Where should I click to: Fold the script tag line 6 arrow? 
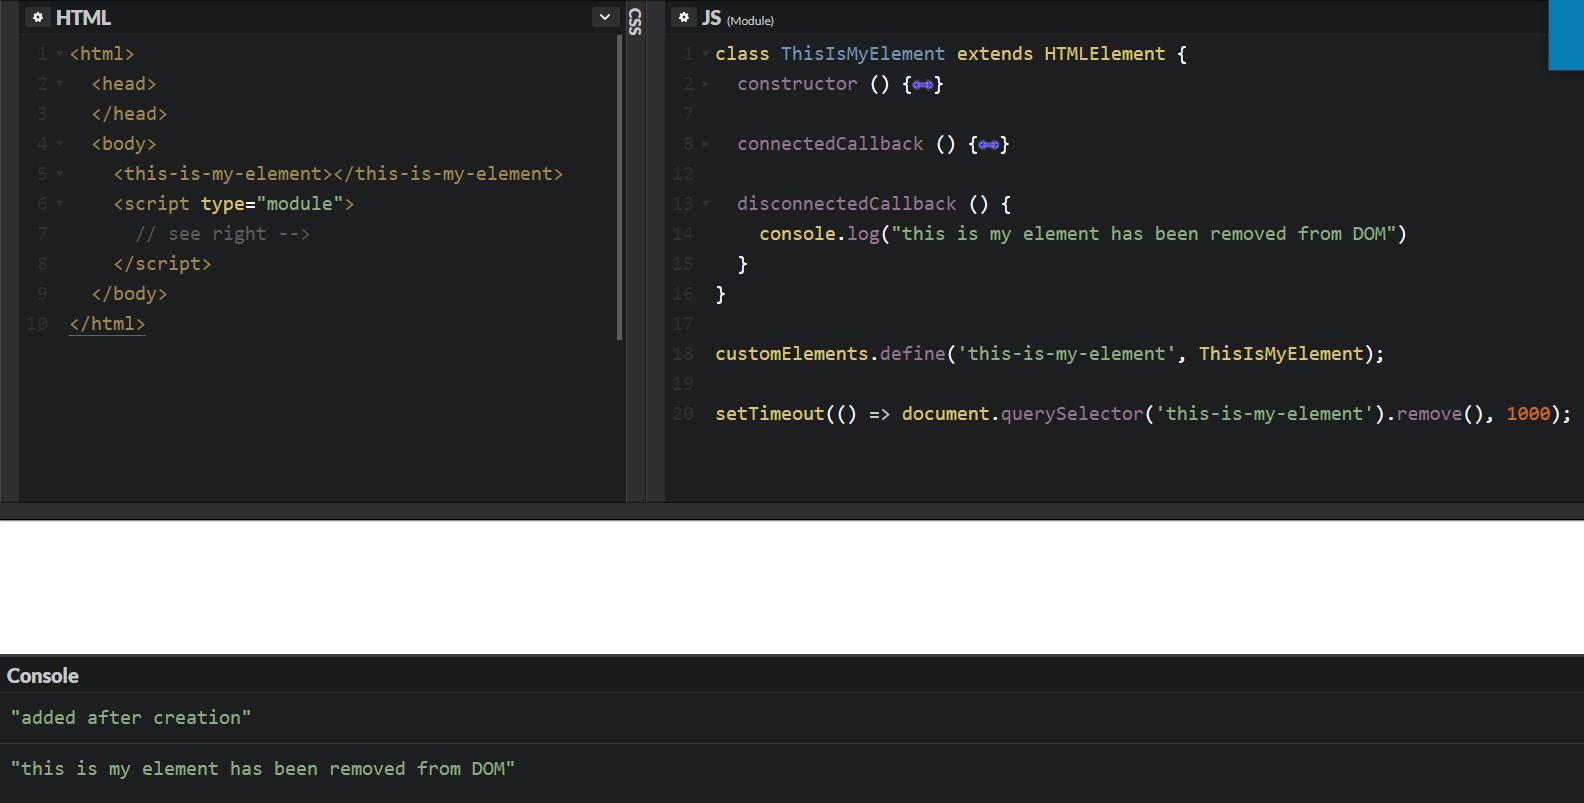[60, 204]
